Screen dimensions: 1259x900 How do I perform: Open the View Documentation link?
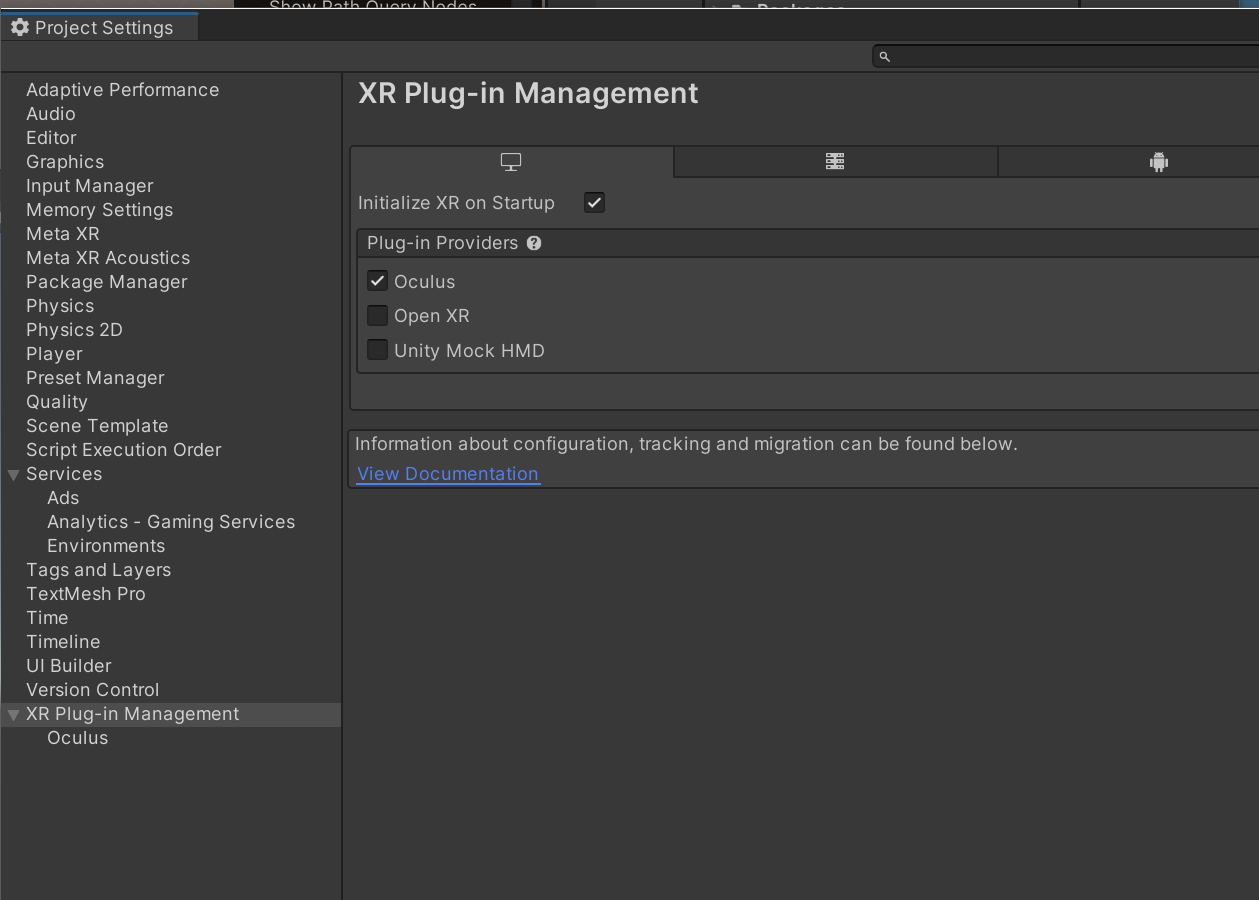[x=448, y=474]
